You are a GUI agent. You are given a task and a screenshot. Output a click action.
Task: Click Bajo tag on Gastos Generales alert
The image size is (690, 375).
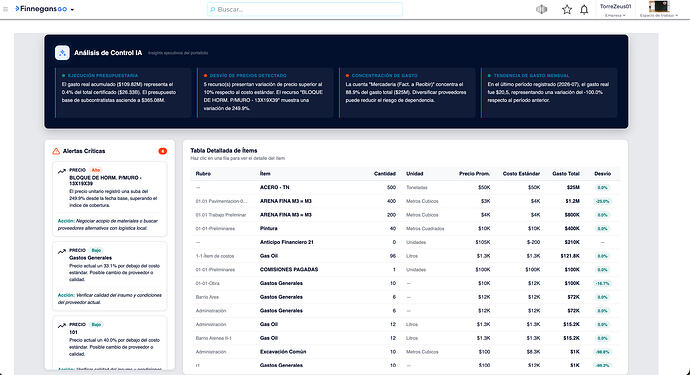tap(96, 250)
